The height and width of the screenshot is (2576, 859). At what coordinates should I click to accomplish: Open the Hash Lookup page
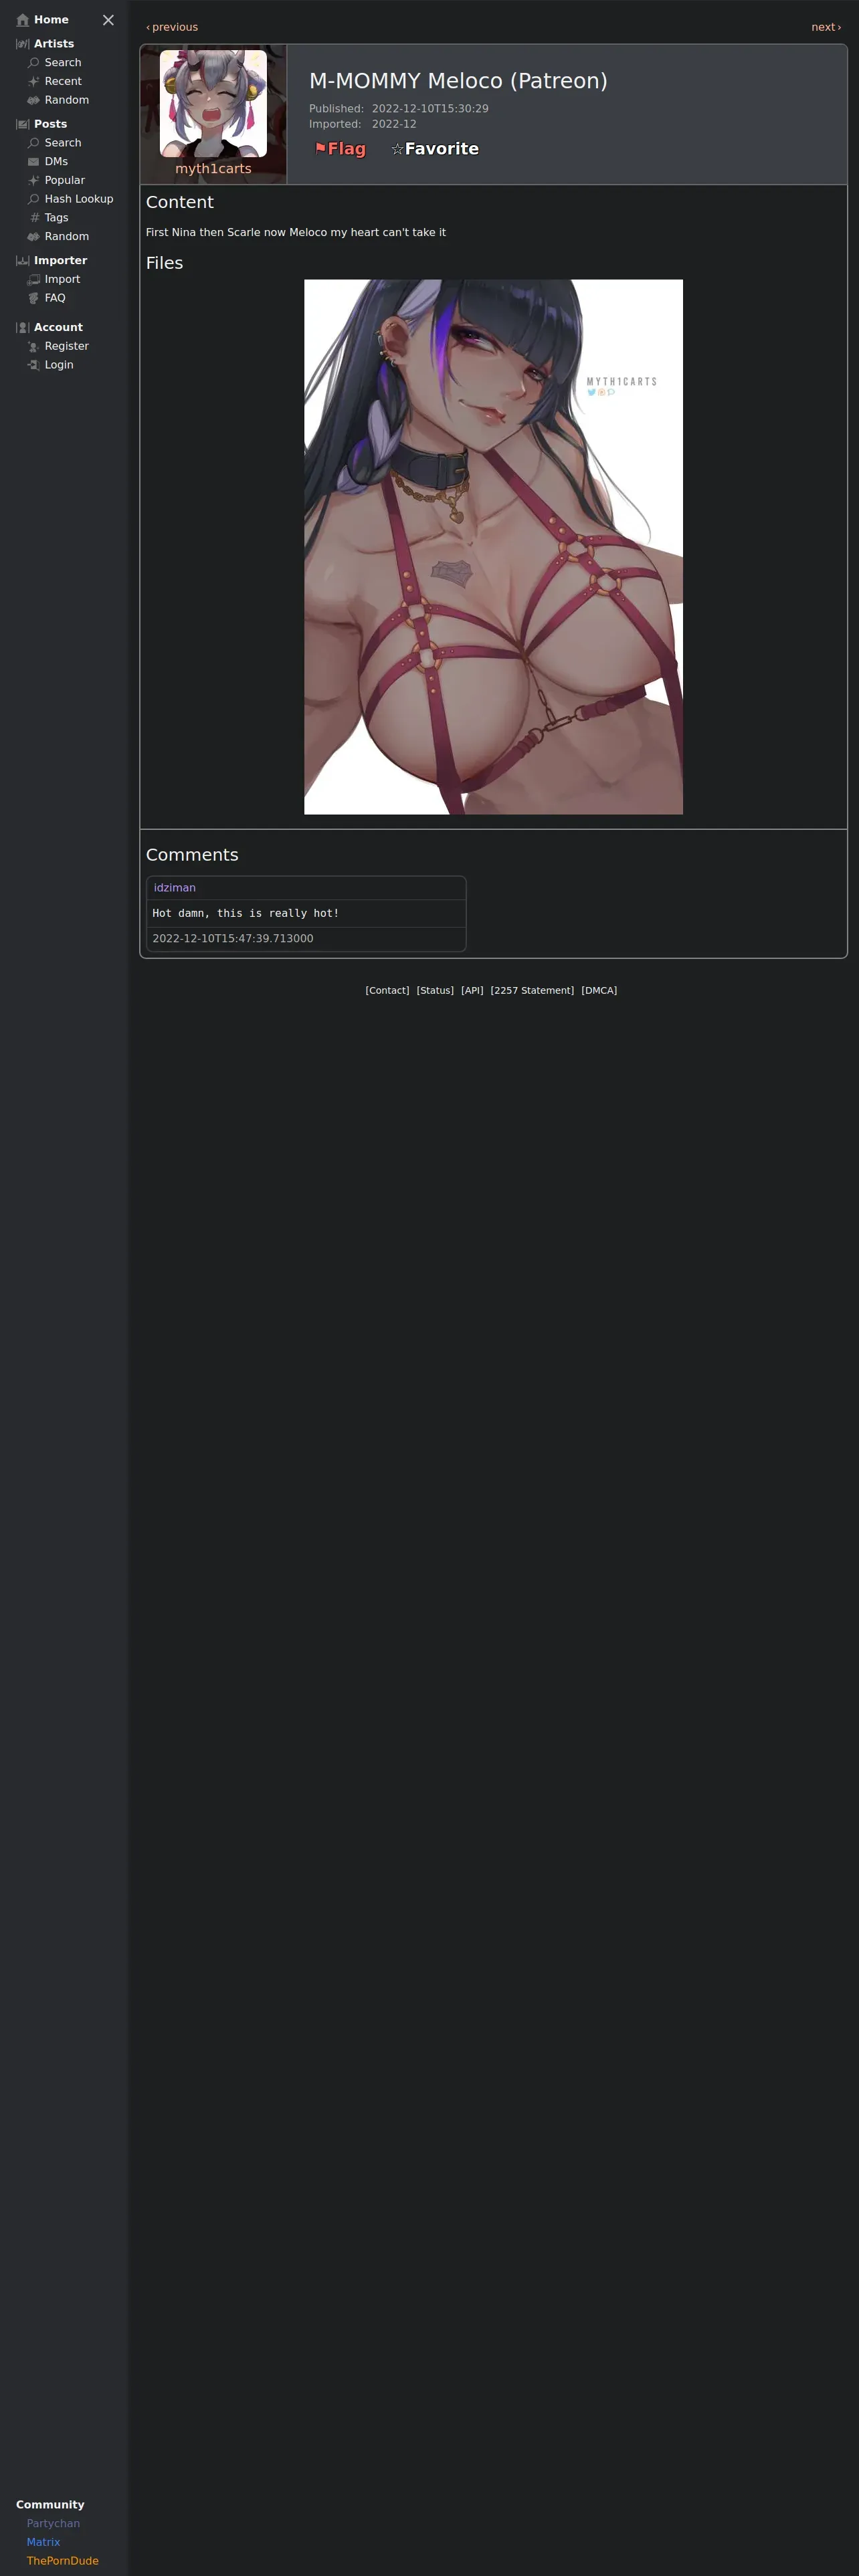(x=79, y=199)
